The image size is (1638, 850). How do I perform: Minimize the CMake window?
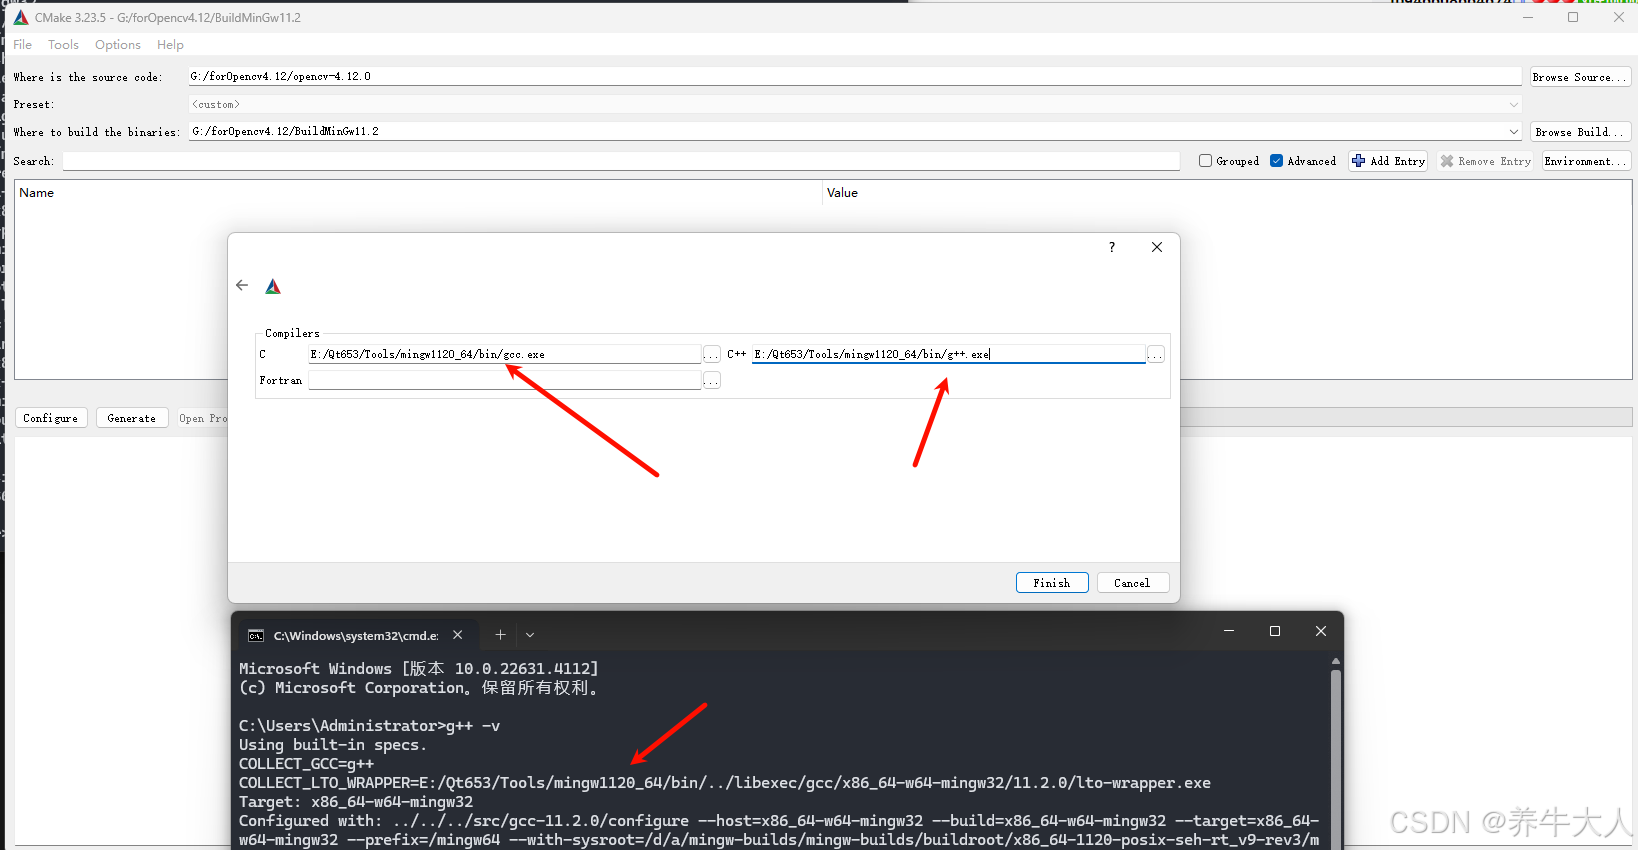point(1528,17)
